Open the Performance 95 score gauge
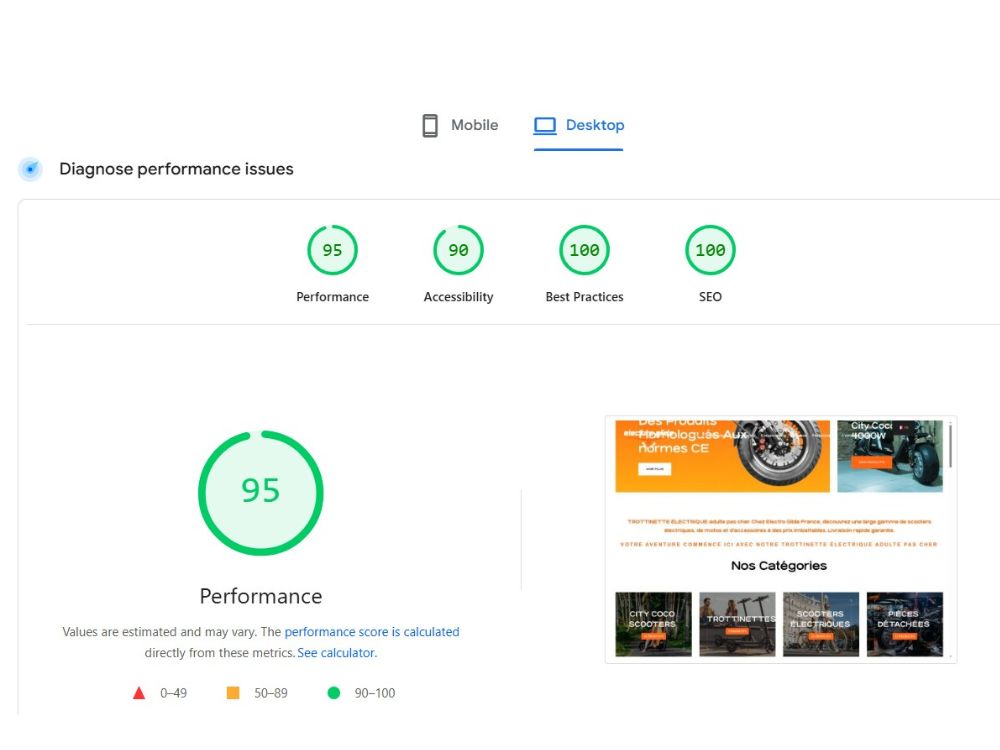Image resolution: width=1000 pixels, height=750 pixels. click(x=332, y=250)
